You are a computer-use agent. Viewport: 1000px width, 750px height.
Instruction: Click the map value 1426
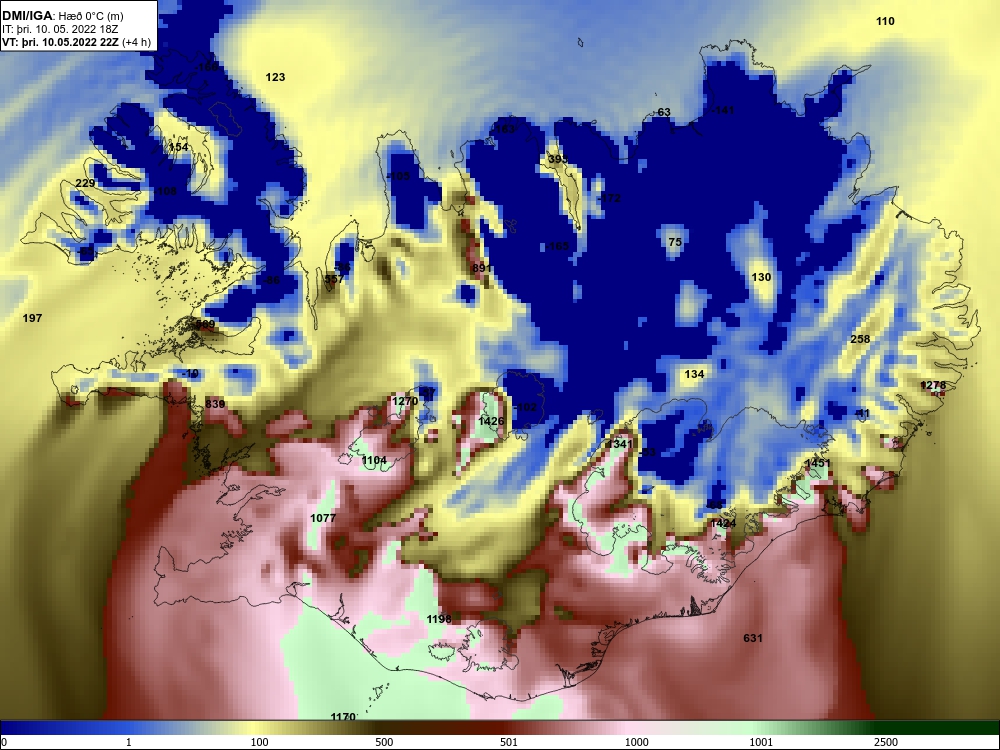[491, 421]
